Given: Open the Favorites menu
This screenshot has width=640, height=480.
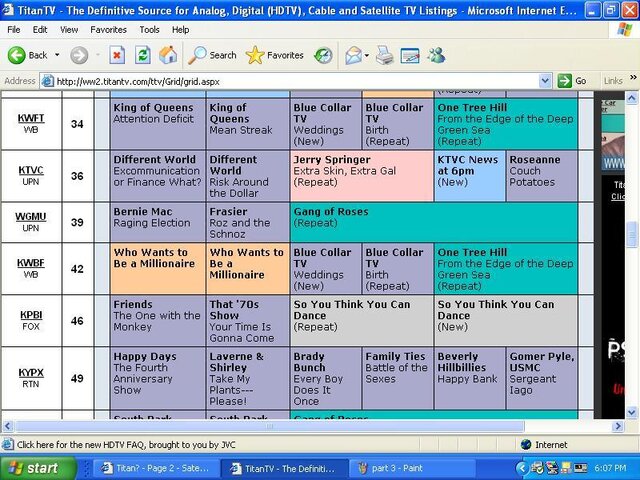Looking at the screenshot, I should (x=109, y=30).
